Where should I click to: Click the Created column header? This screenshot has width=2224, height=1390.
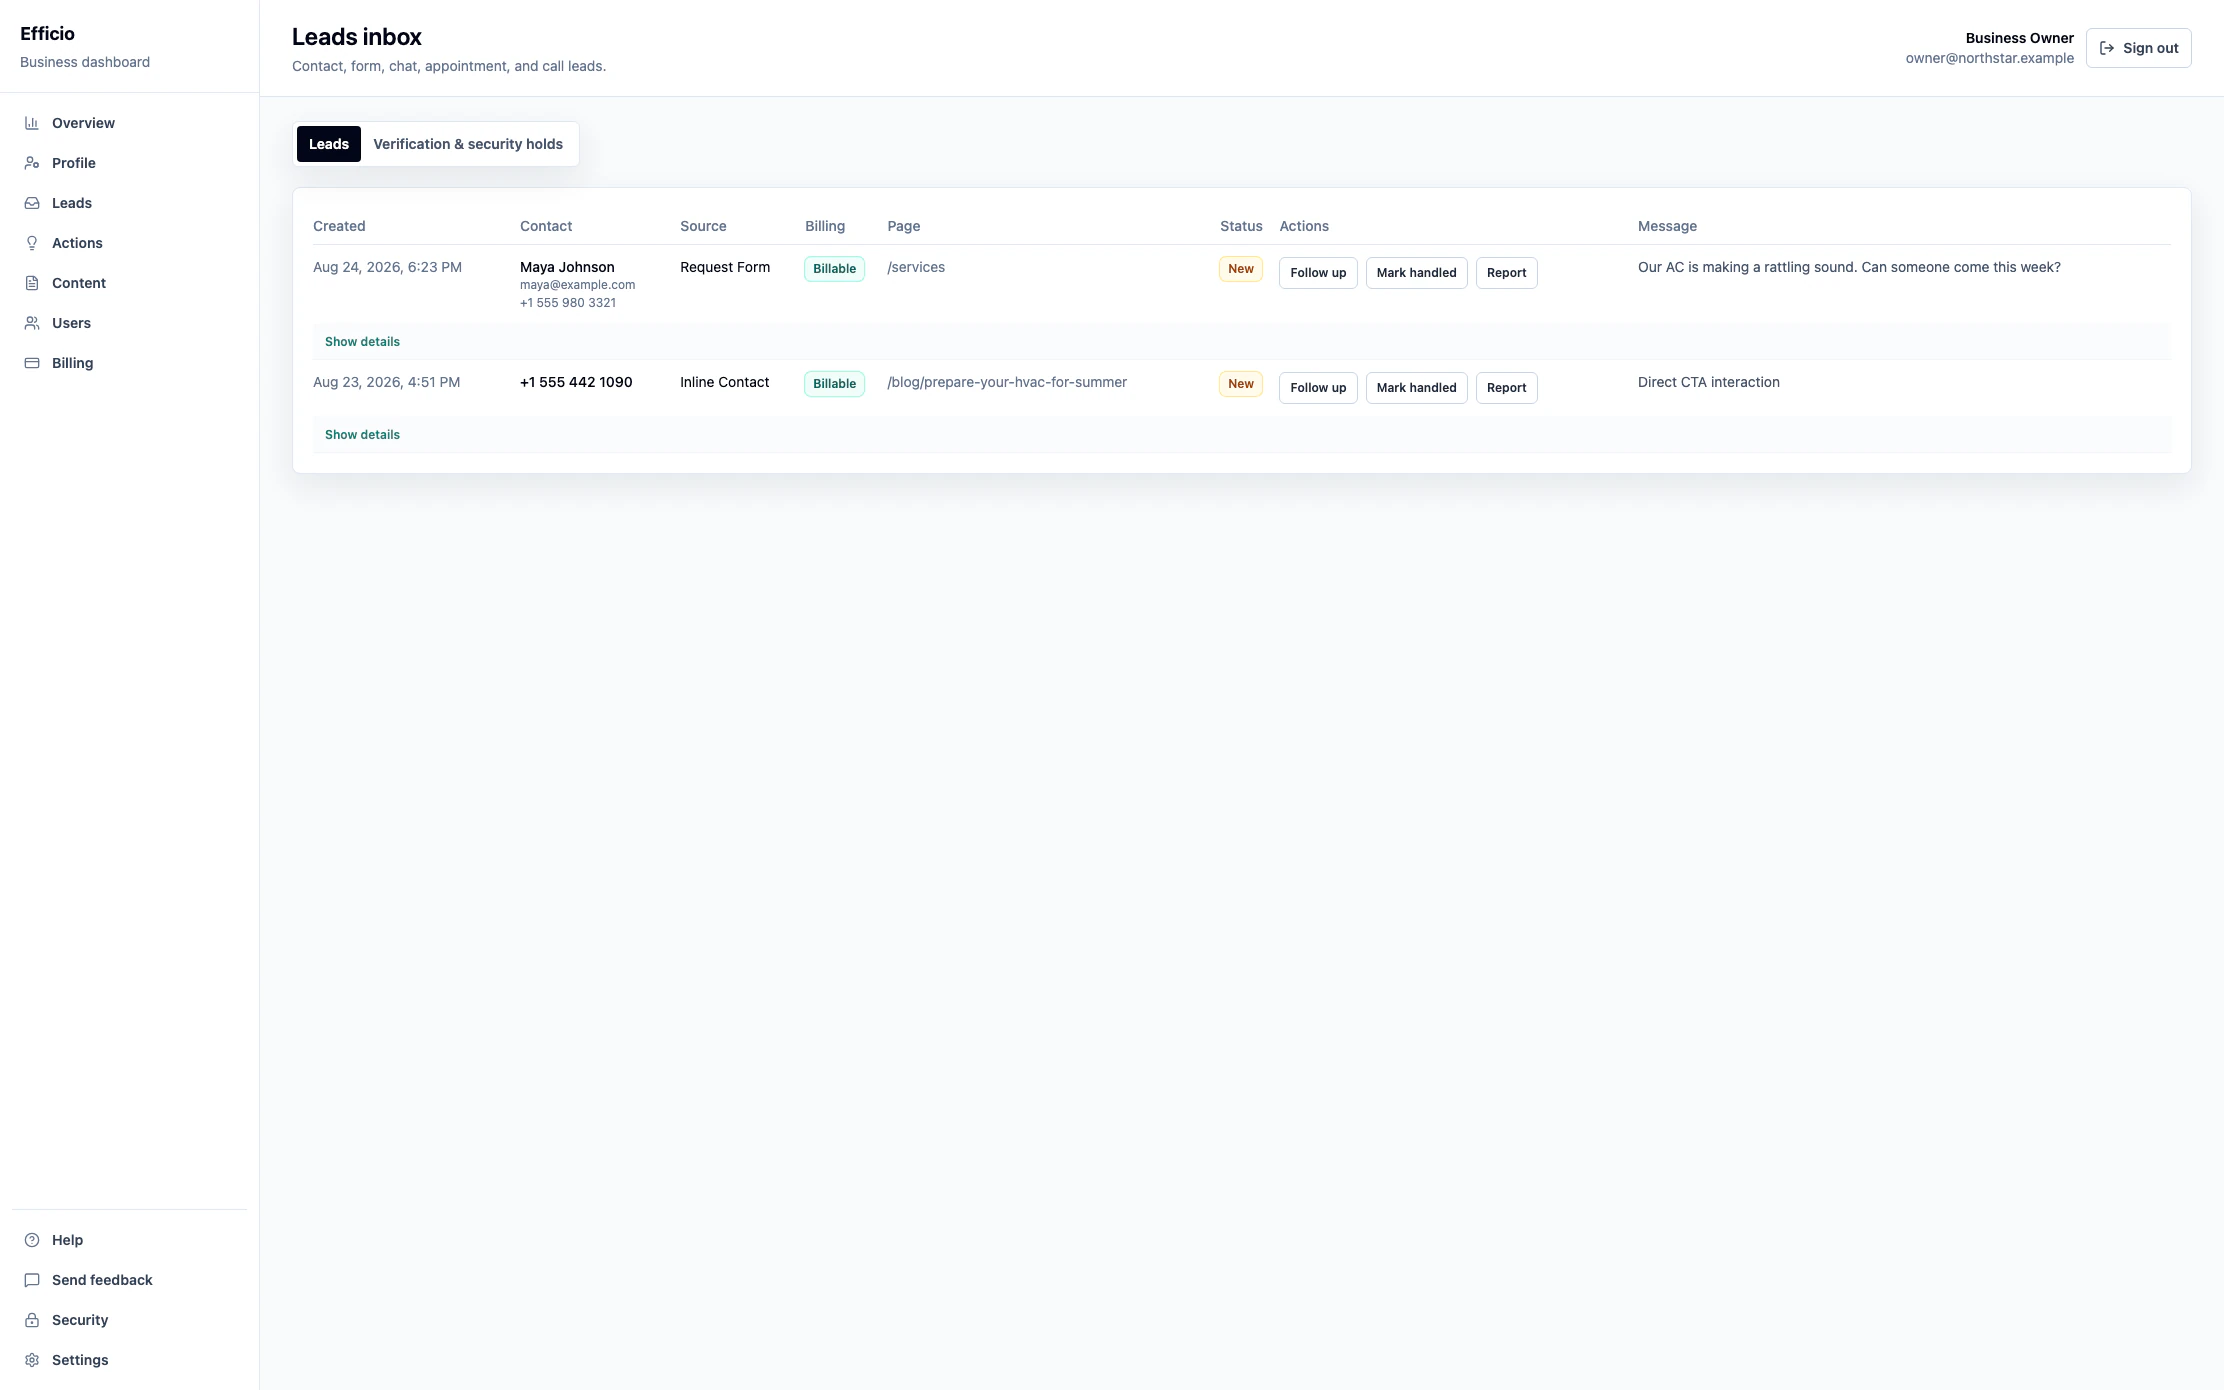point(339,226)
